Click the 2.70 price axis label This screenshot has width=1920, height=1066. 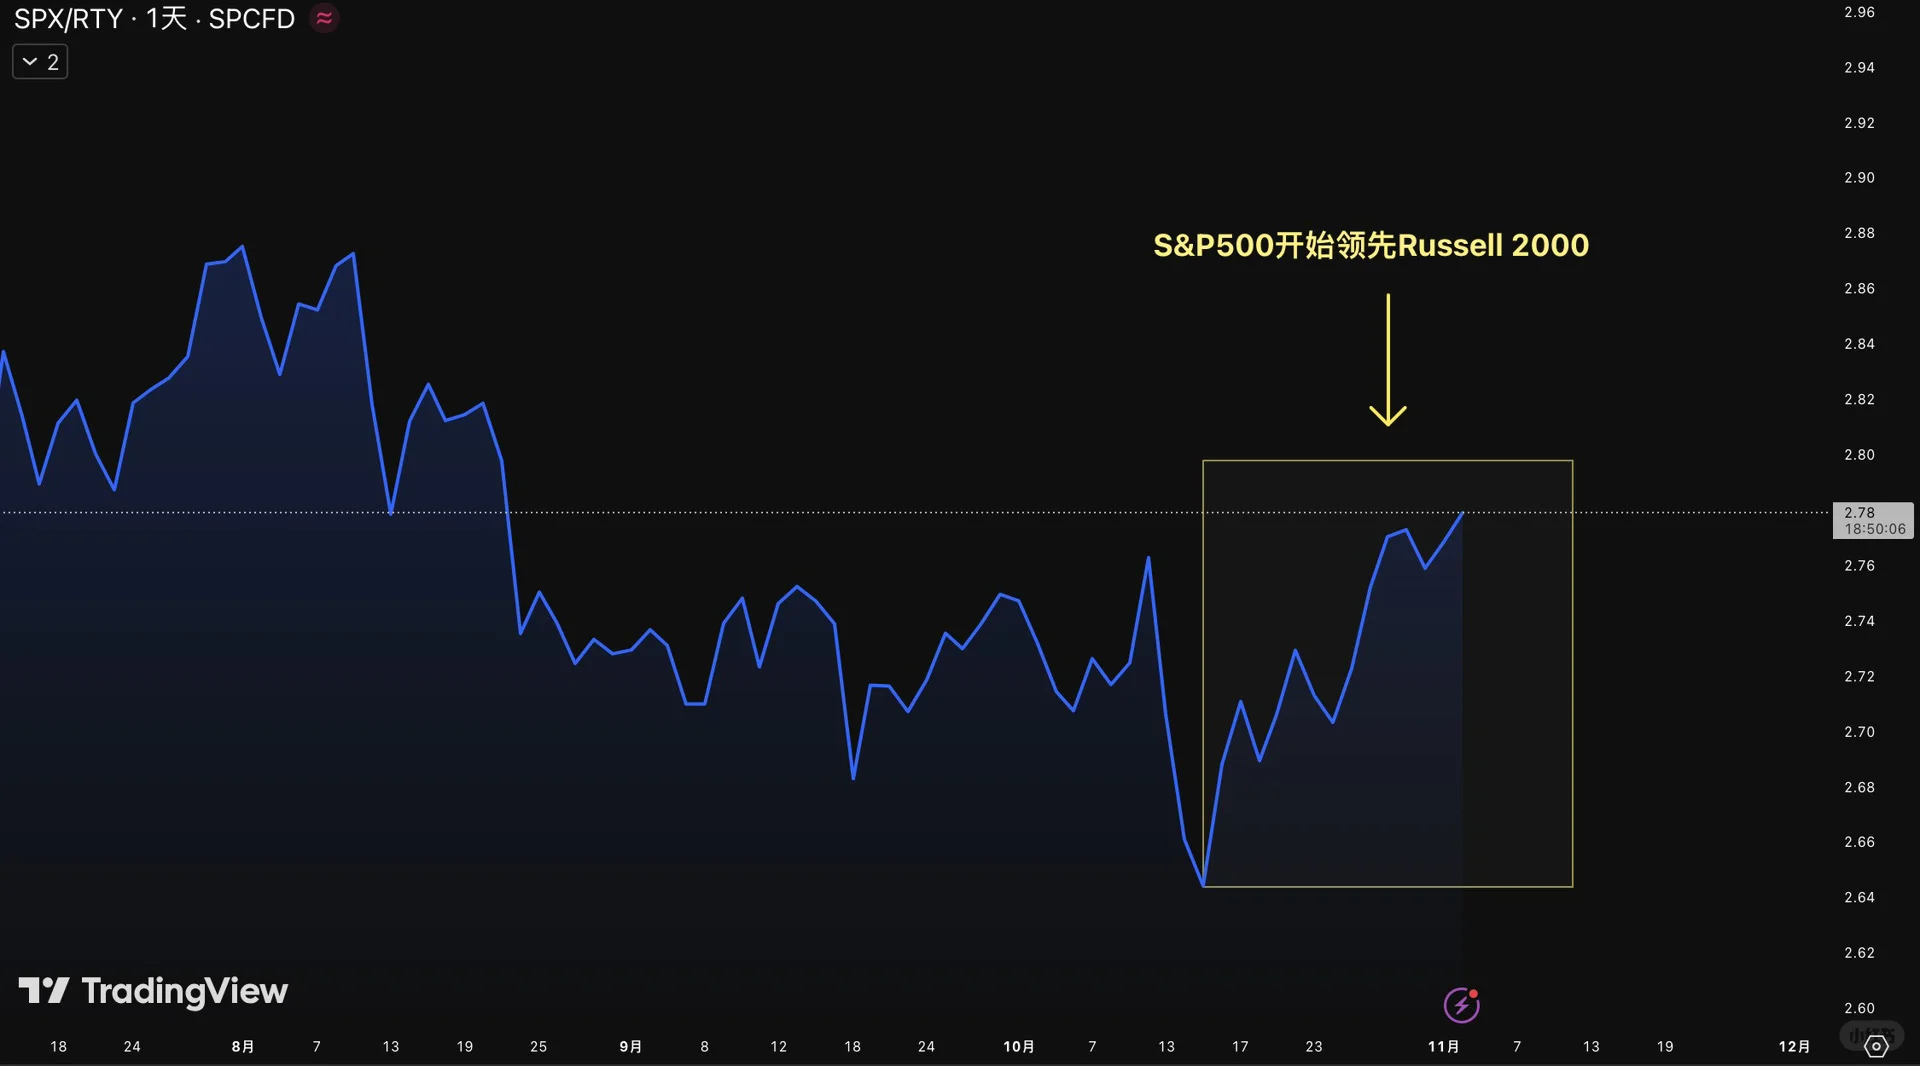point(1859,732)
